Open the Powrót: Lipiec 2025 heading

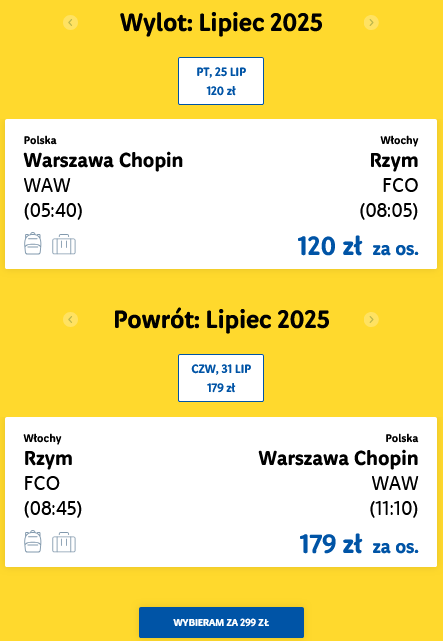(222, 320)
